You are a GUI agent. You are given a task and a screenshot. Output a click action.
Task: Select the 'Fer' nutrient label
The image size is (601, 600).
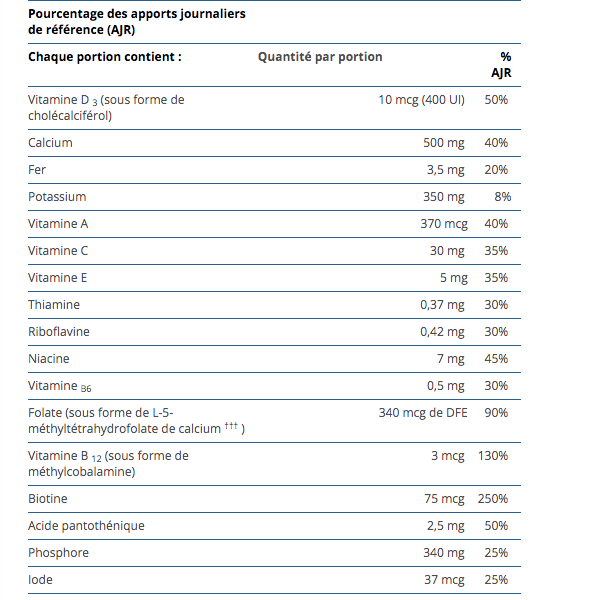click(x=37, y=170)
